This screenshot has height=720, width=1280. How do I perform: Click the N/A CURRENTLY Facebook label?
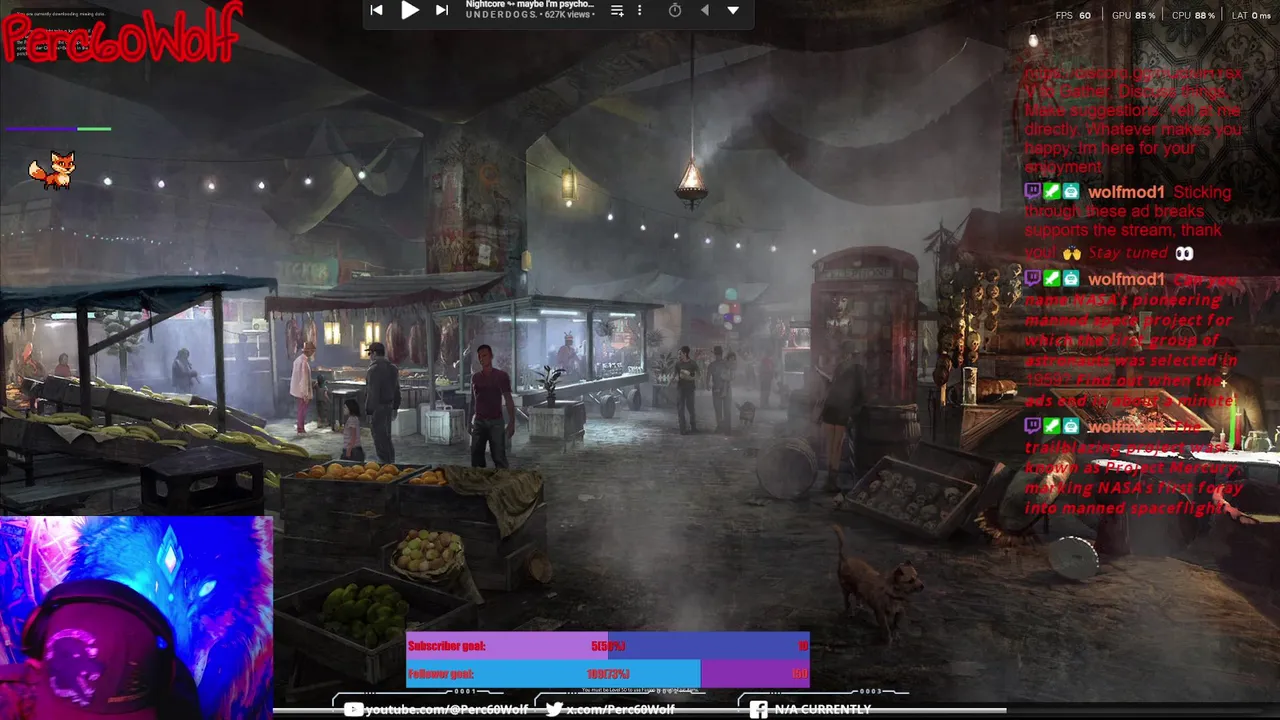click(x=823, y=709)
